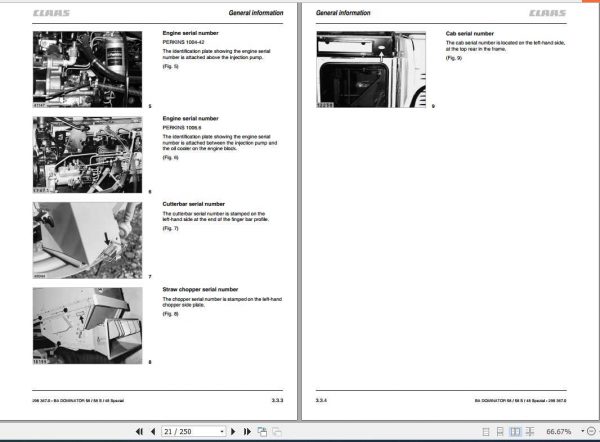The width and height of the screenshot is (600, 442).
Task: Click the '(Fig. 9)' reference text
Action: click(x=454, y=58)
